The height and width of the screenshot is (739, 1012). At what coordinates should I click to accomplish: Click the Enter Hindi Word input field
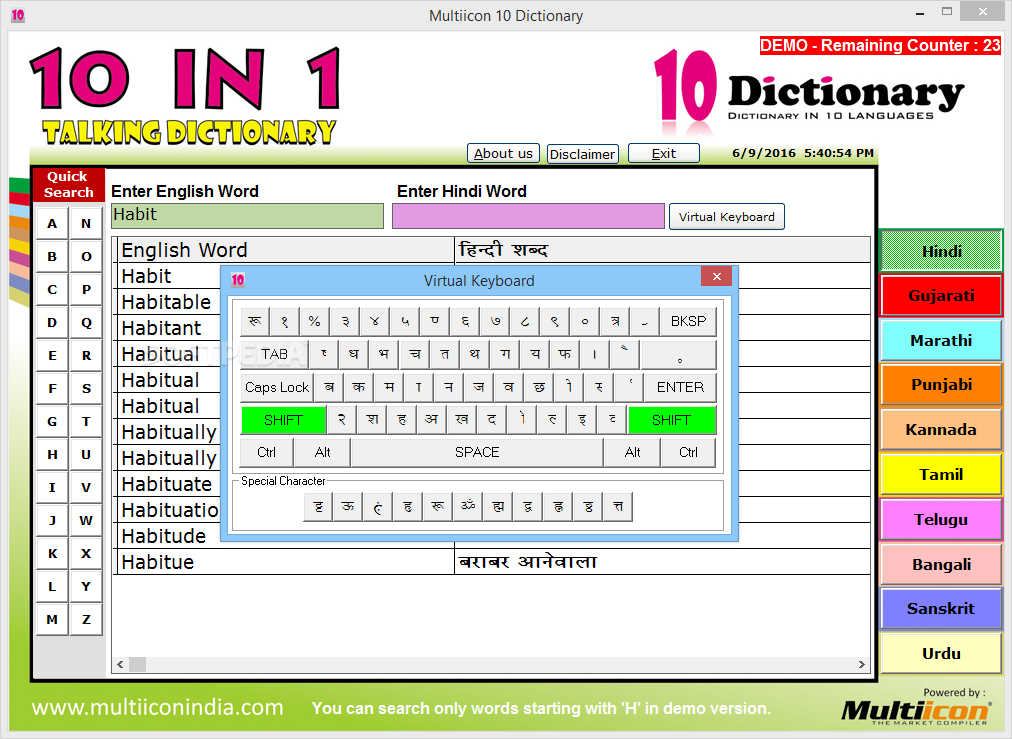528,216
